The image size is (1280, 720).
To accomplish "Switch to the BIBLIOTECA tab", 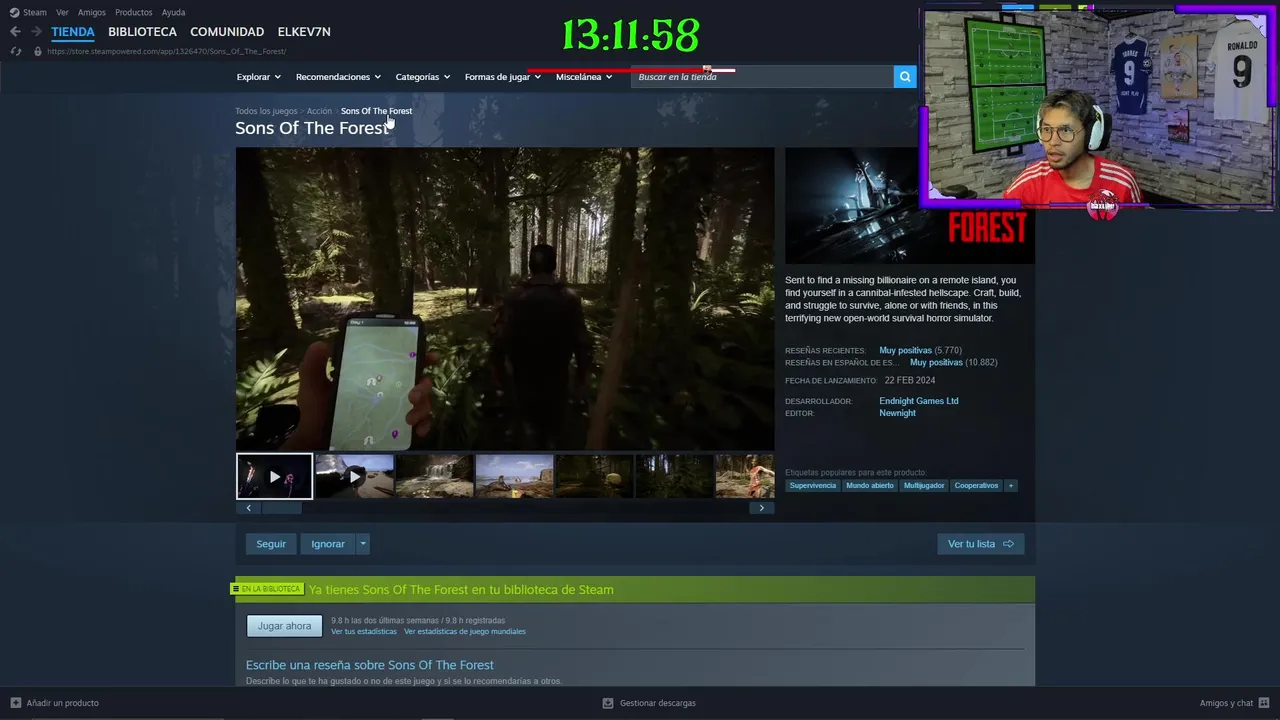I will (142, 32).
